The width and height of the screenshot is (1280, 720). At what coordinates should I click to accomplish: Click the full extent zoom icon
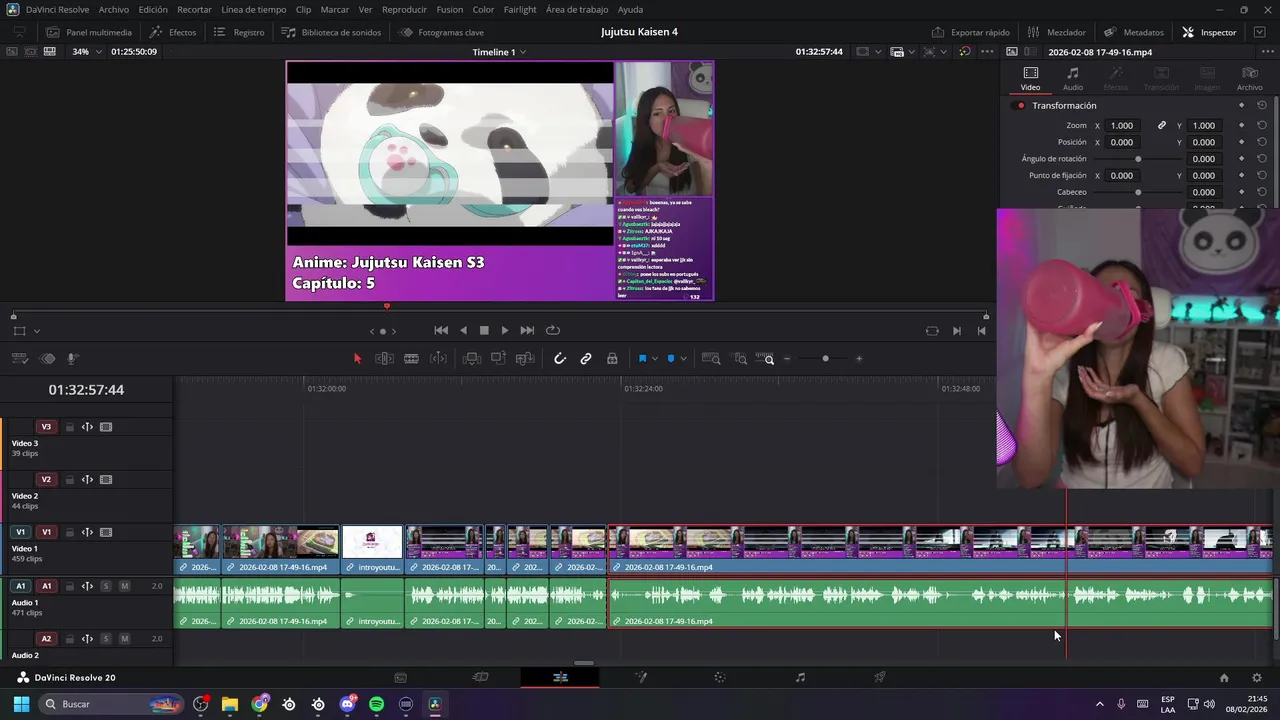click(x=711, y=358)
